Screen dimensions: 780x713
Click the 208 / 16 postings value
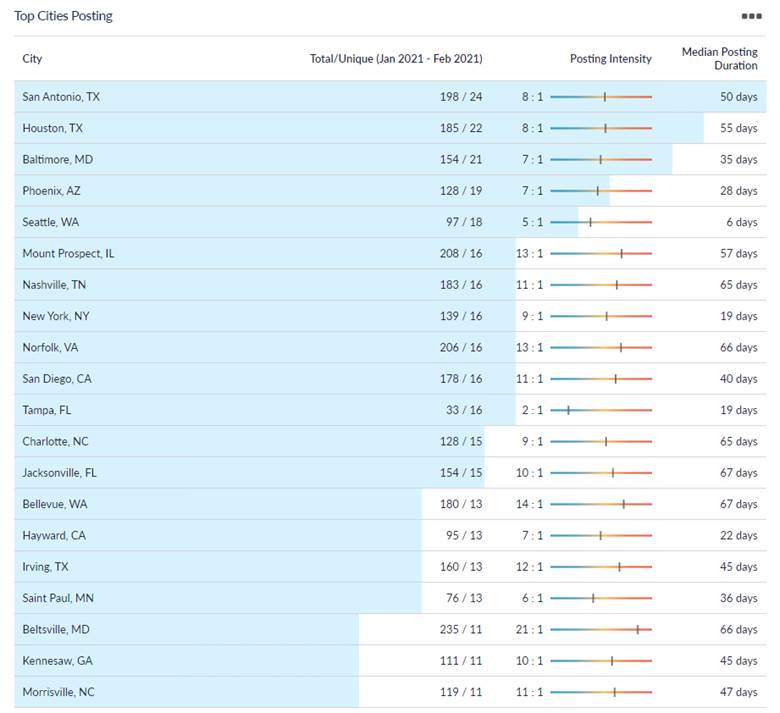[x=461, y=253]
